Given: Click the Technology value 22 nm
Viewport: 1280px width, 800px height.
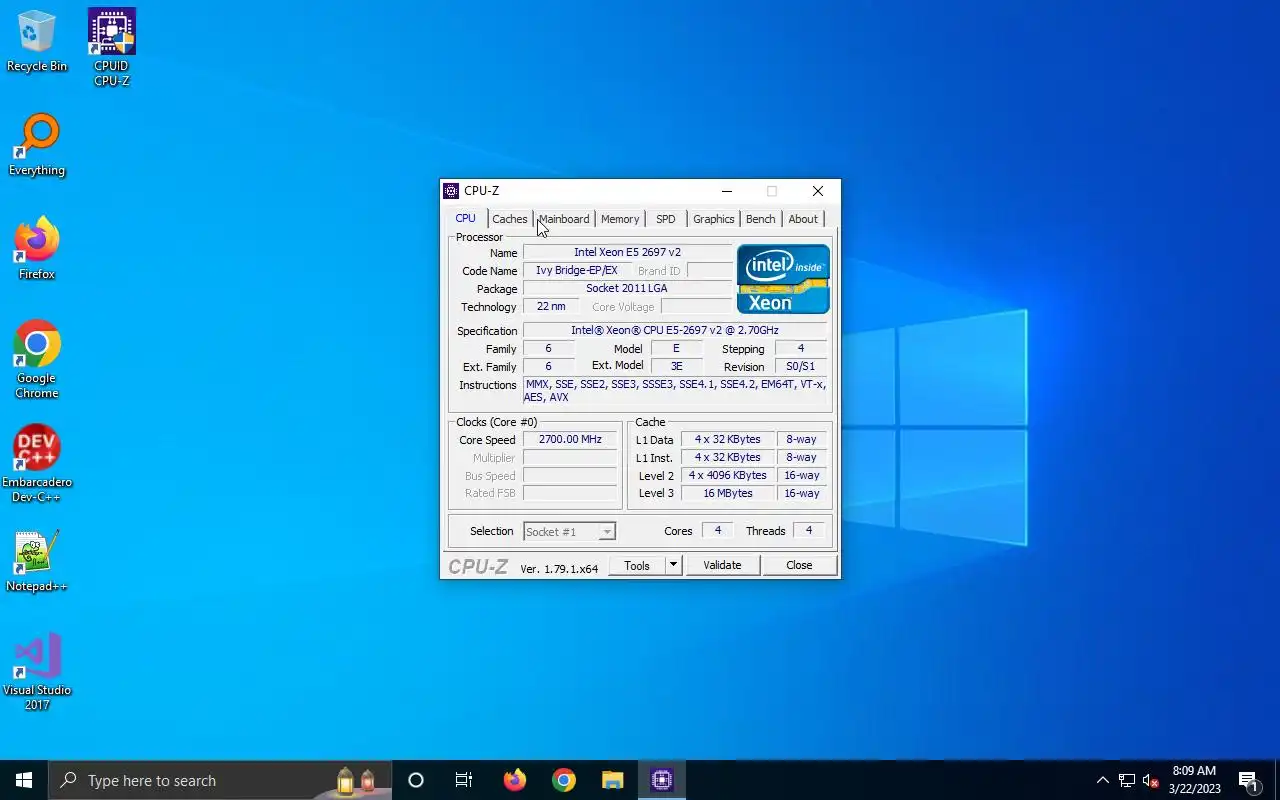Looking at the screenshot, I should coord(551,306).
